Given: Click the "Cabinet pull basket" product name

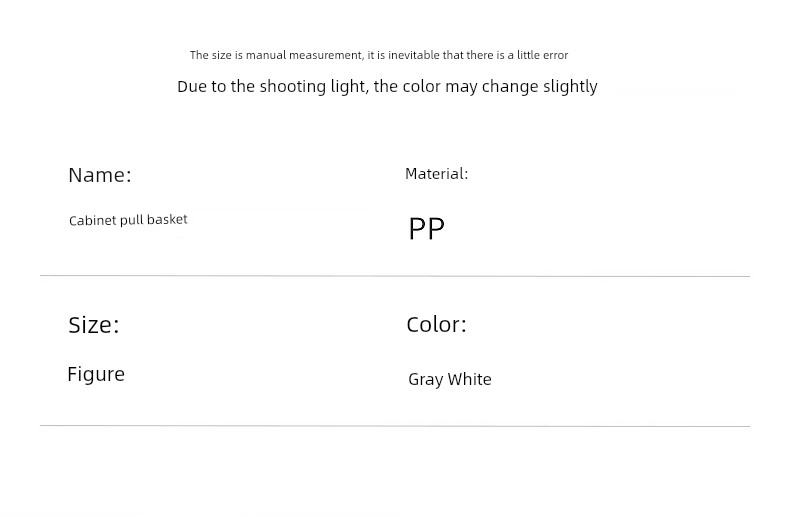Looking at the screenshot, I should point(128,220).
